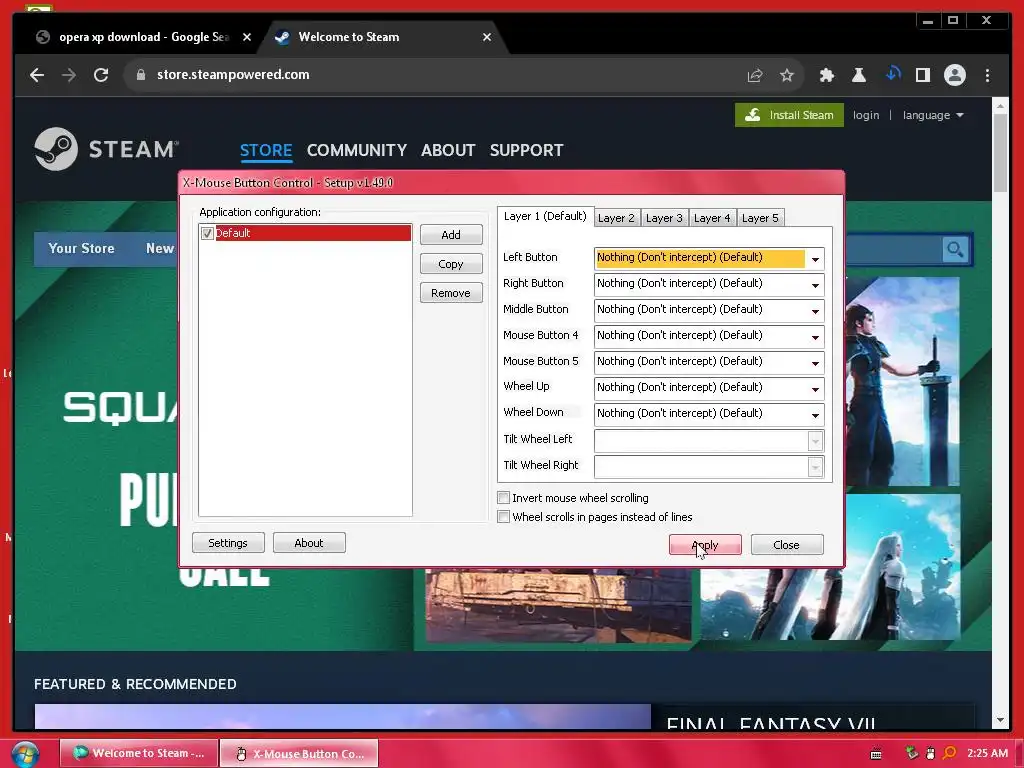This screenshot has height=768, width=1024.
Task: Close the X-Mouse setup dialog
Action: (x=786, y=545)
